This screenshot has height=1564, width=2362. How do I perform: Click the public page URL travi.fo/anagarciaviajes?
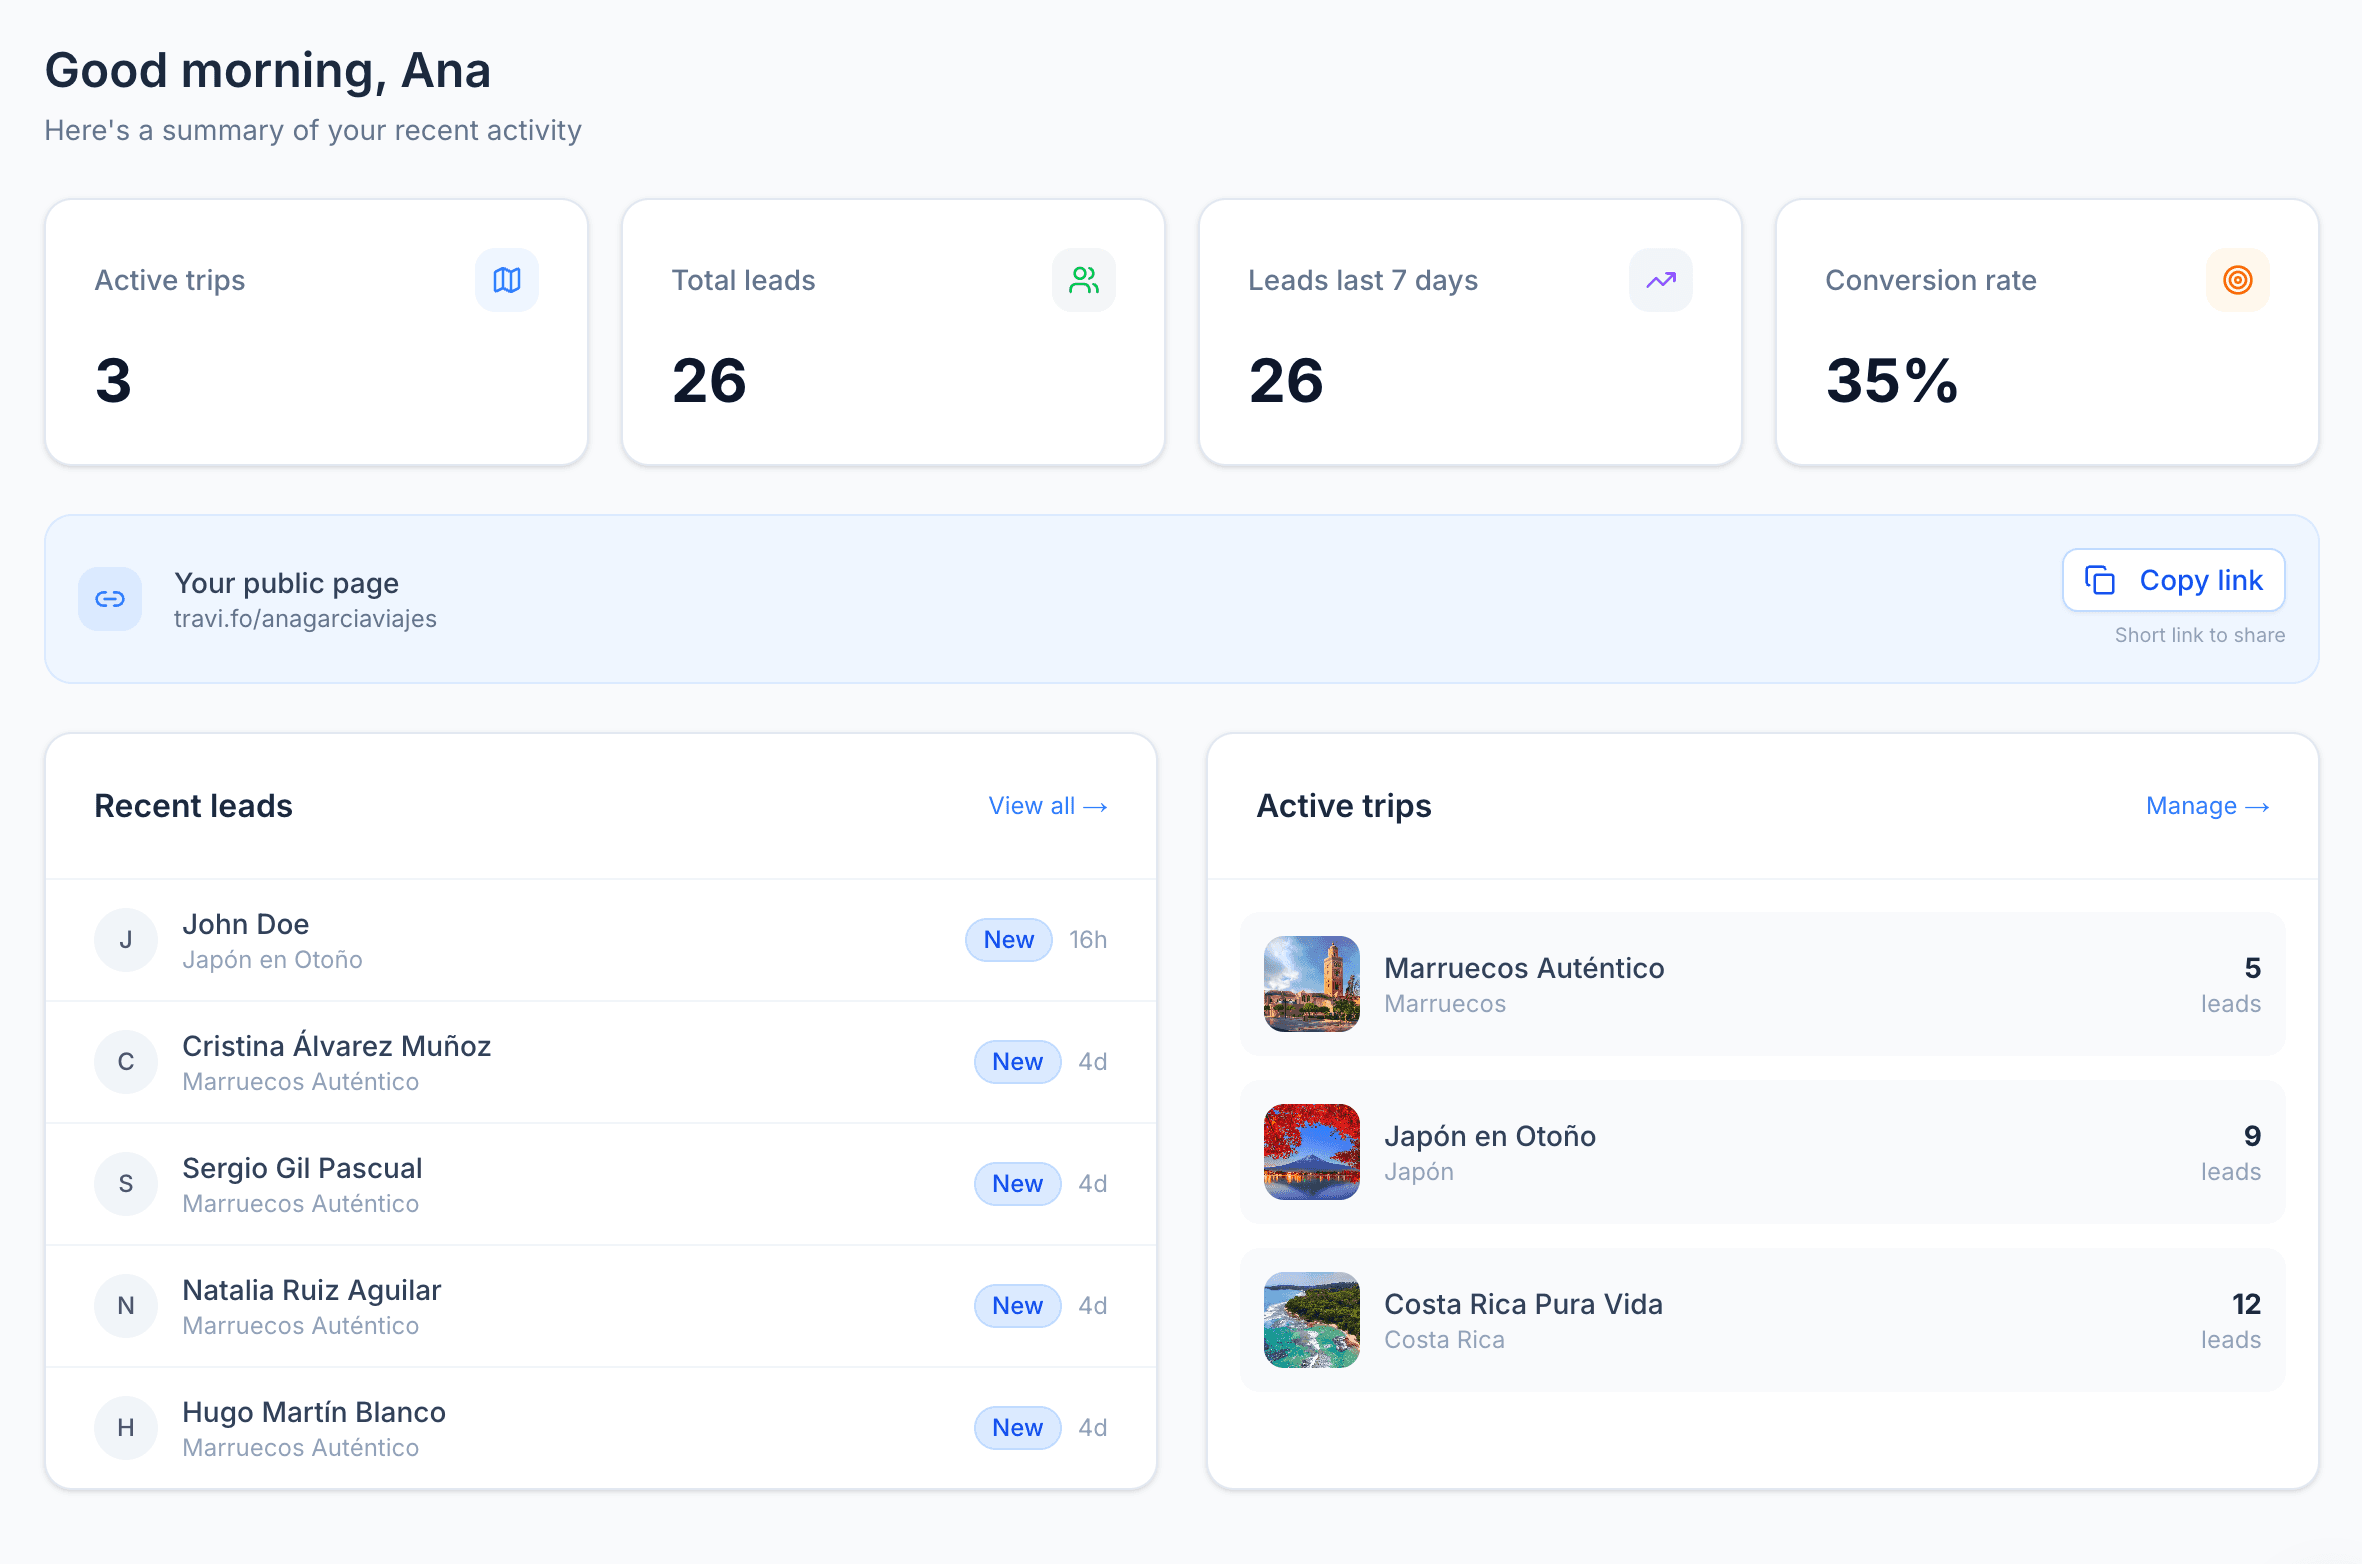pos(306,618)
